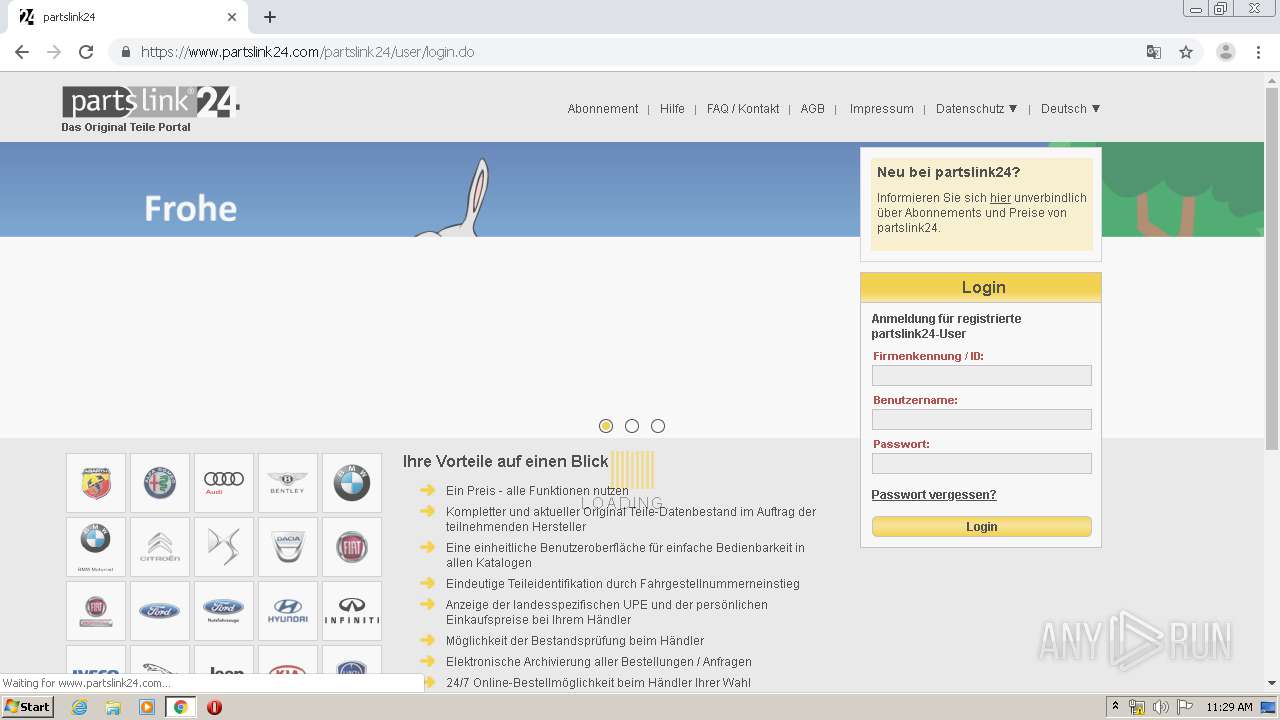Open the volume control in system tray

click(1161, 707)
